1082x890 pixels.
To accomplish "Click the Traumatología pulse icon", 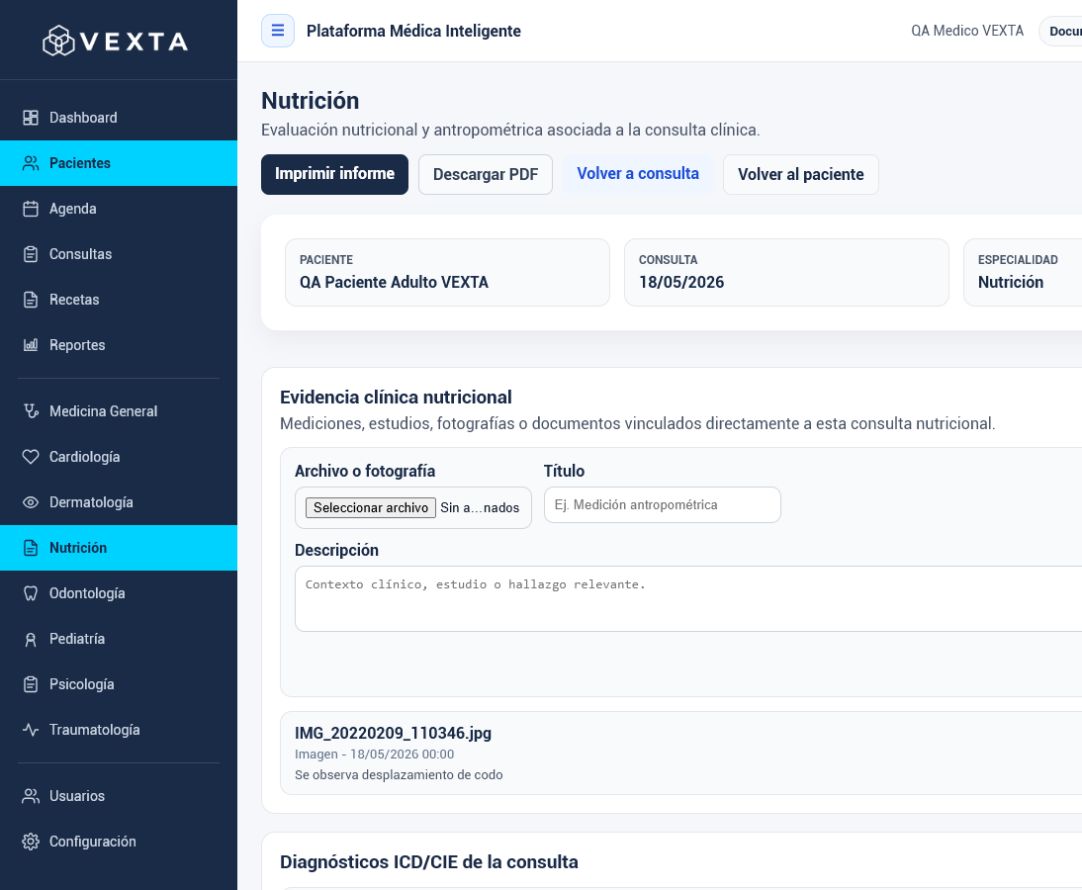I will 30,730.
